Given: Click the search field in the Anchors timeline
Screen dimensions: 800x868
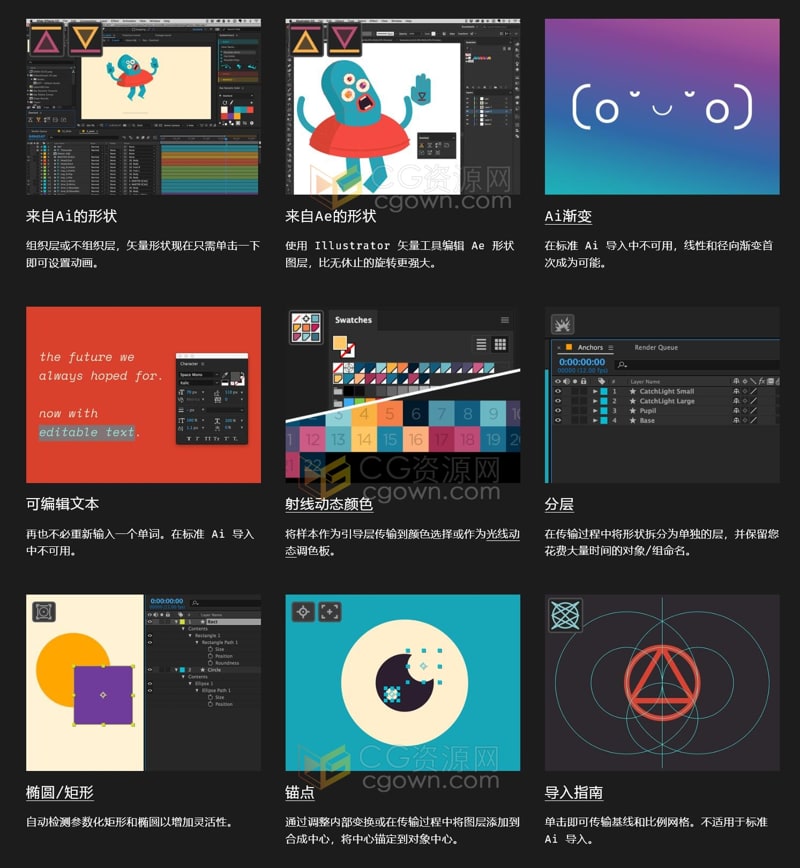Looking at the screenshot, I should point(696,364).
